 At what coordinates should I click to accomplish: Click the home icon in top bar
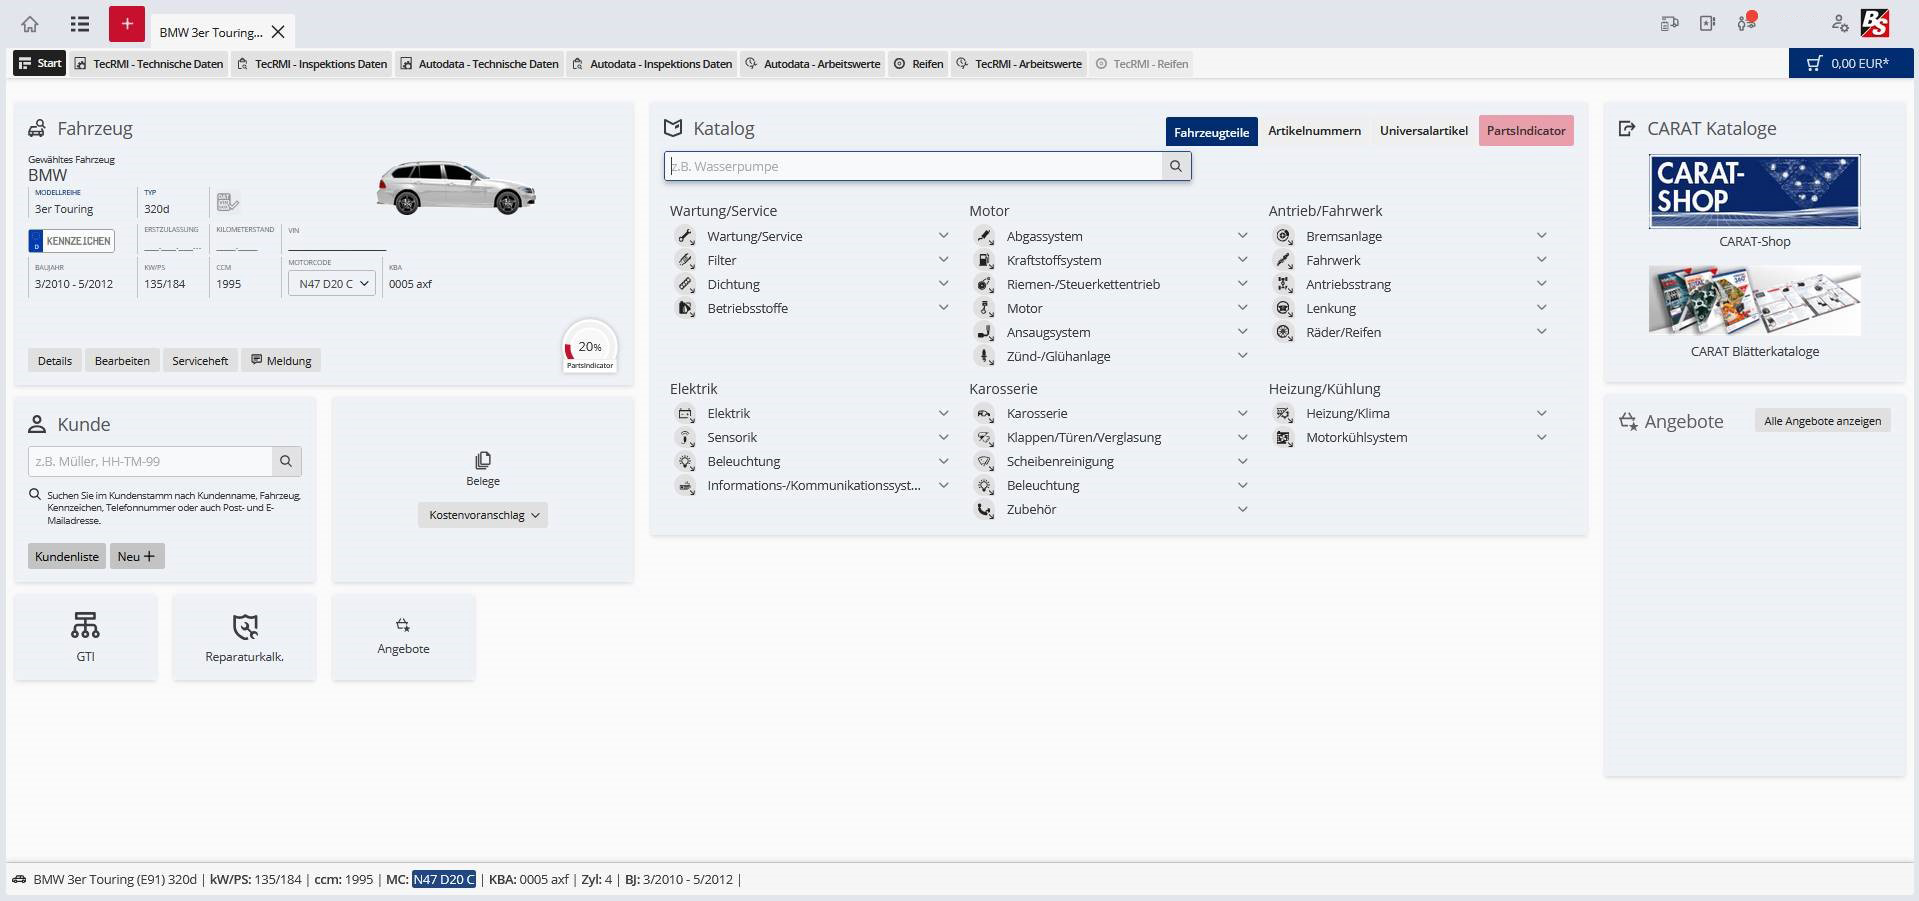(30, 24)
